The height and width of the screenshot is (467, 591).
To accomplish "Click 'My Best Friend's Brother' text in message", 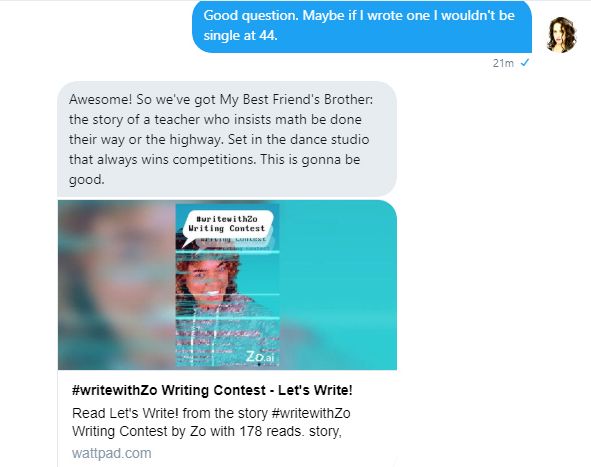I will click(296, 100).
